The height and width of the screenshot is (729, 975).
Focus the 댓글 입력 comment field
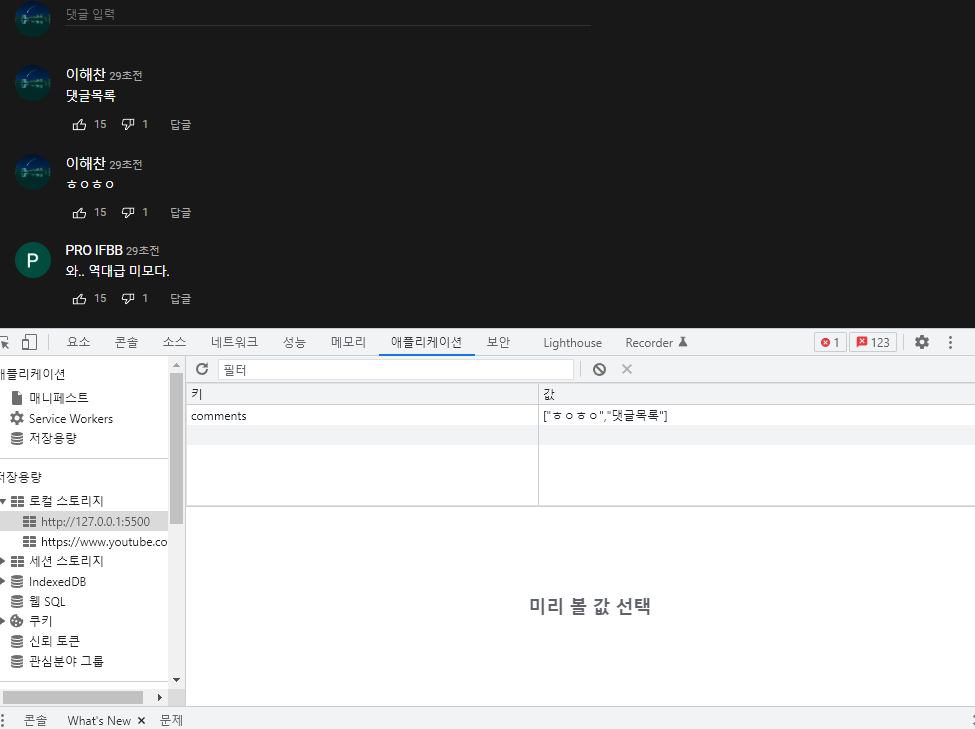pyautogui.click(x=328, y=14)
